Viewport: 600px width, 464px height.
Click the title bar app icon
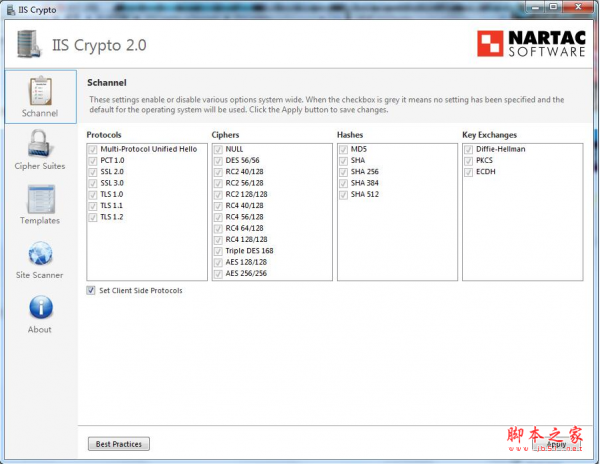pyautogui.click(x=11, y=10)
